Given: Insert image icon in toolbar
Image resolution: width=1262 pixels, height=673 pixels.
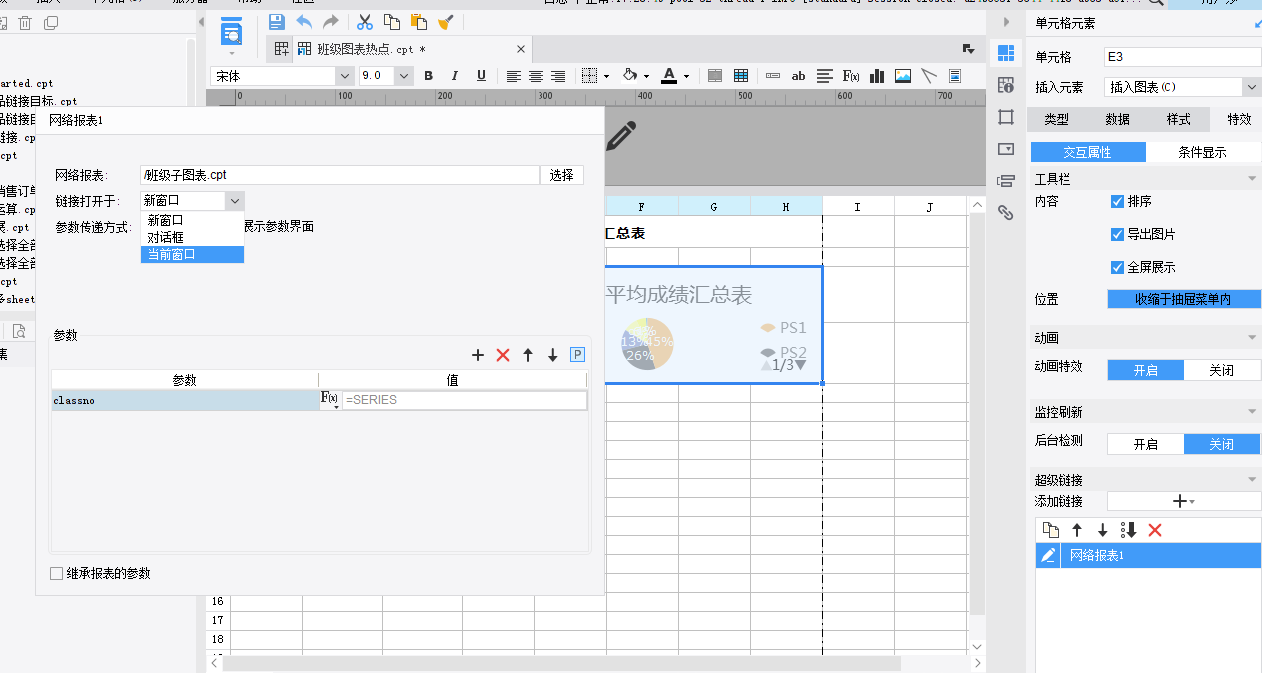Looking at the screenshot, I should point(903,76).
